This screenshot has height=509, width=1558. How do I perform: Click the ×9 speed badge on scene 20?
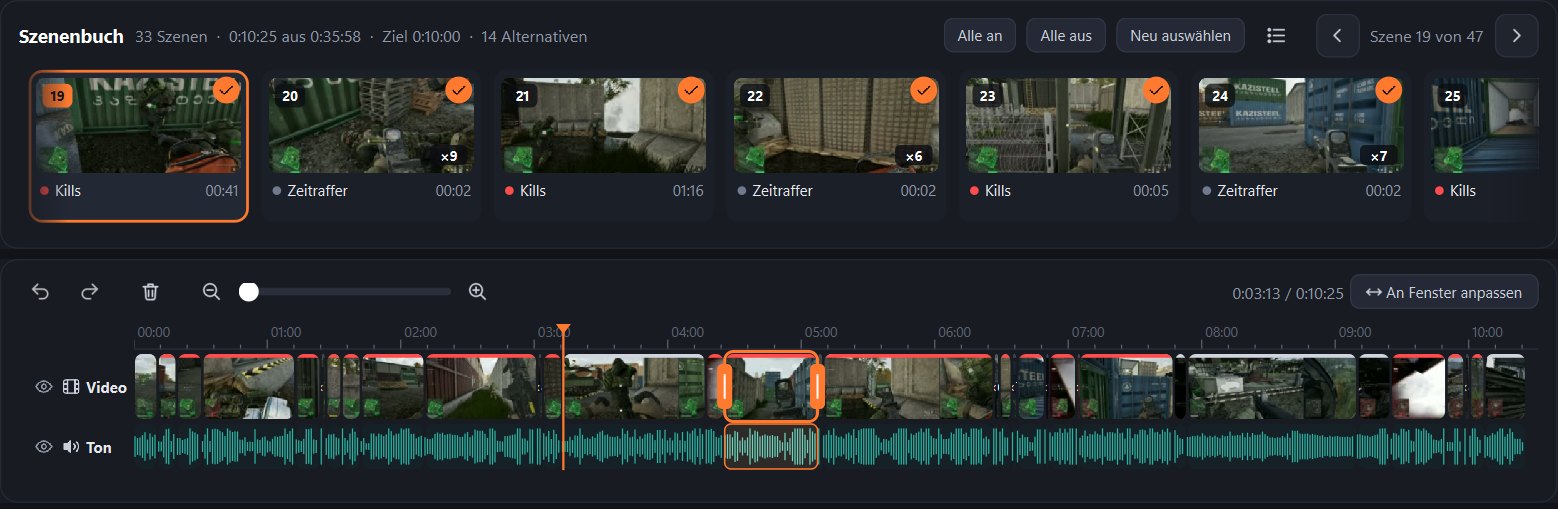click(449, 156)
